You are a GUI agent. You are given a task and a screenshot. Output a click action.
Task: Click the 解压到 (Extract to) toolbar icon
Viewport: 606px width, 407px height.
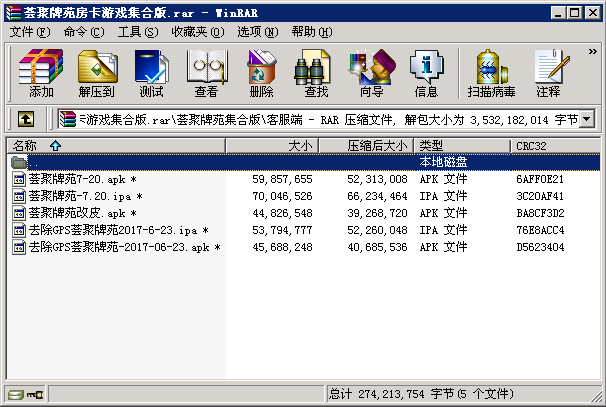click(96, 73)
